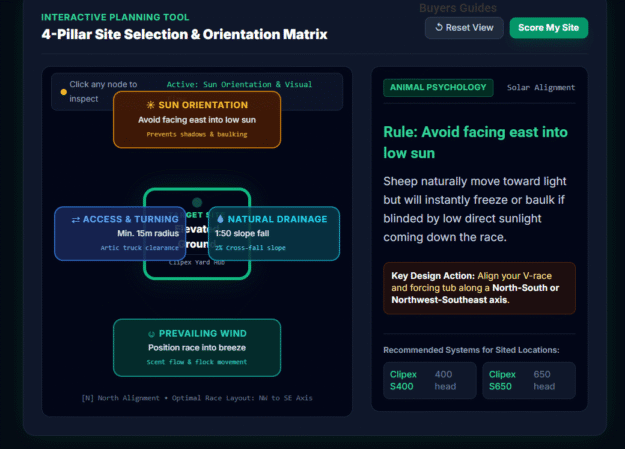Click '4-Pillar Site Selection & Orientation Matrix' title

184,34
